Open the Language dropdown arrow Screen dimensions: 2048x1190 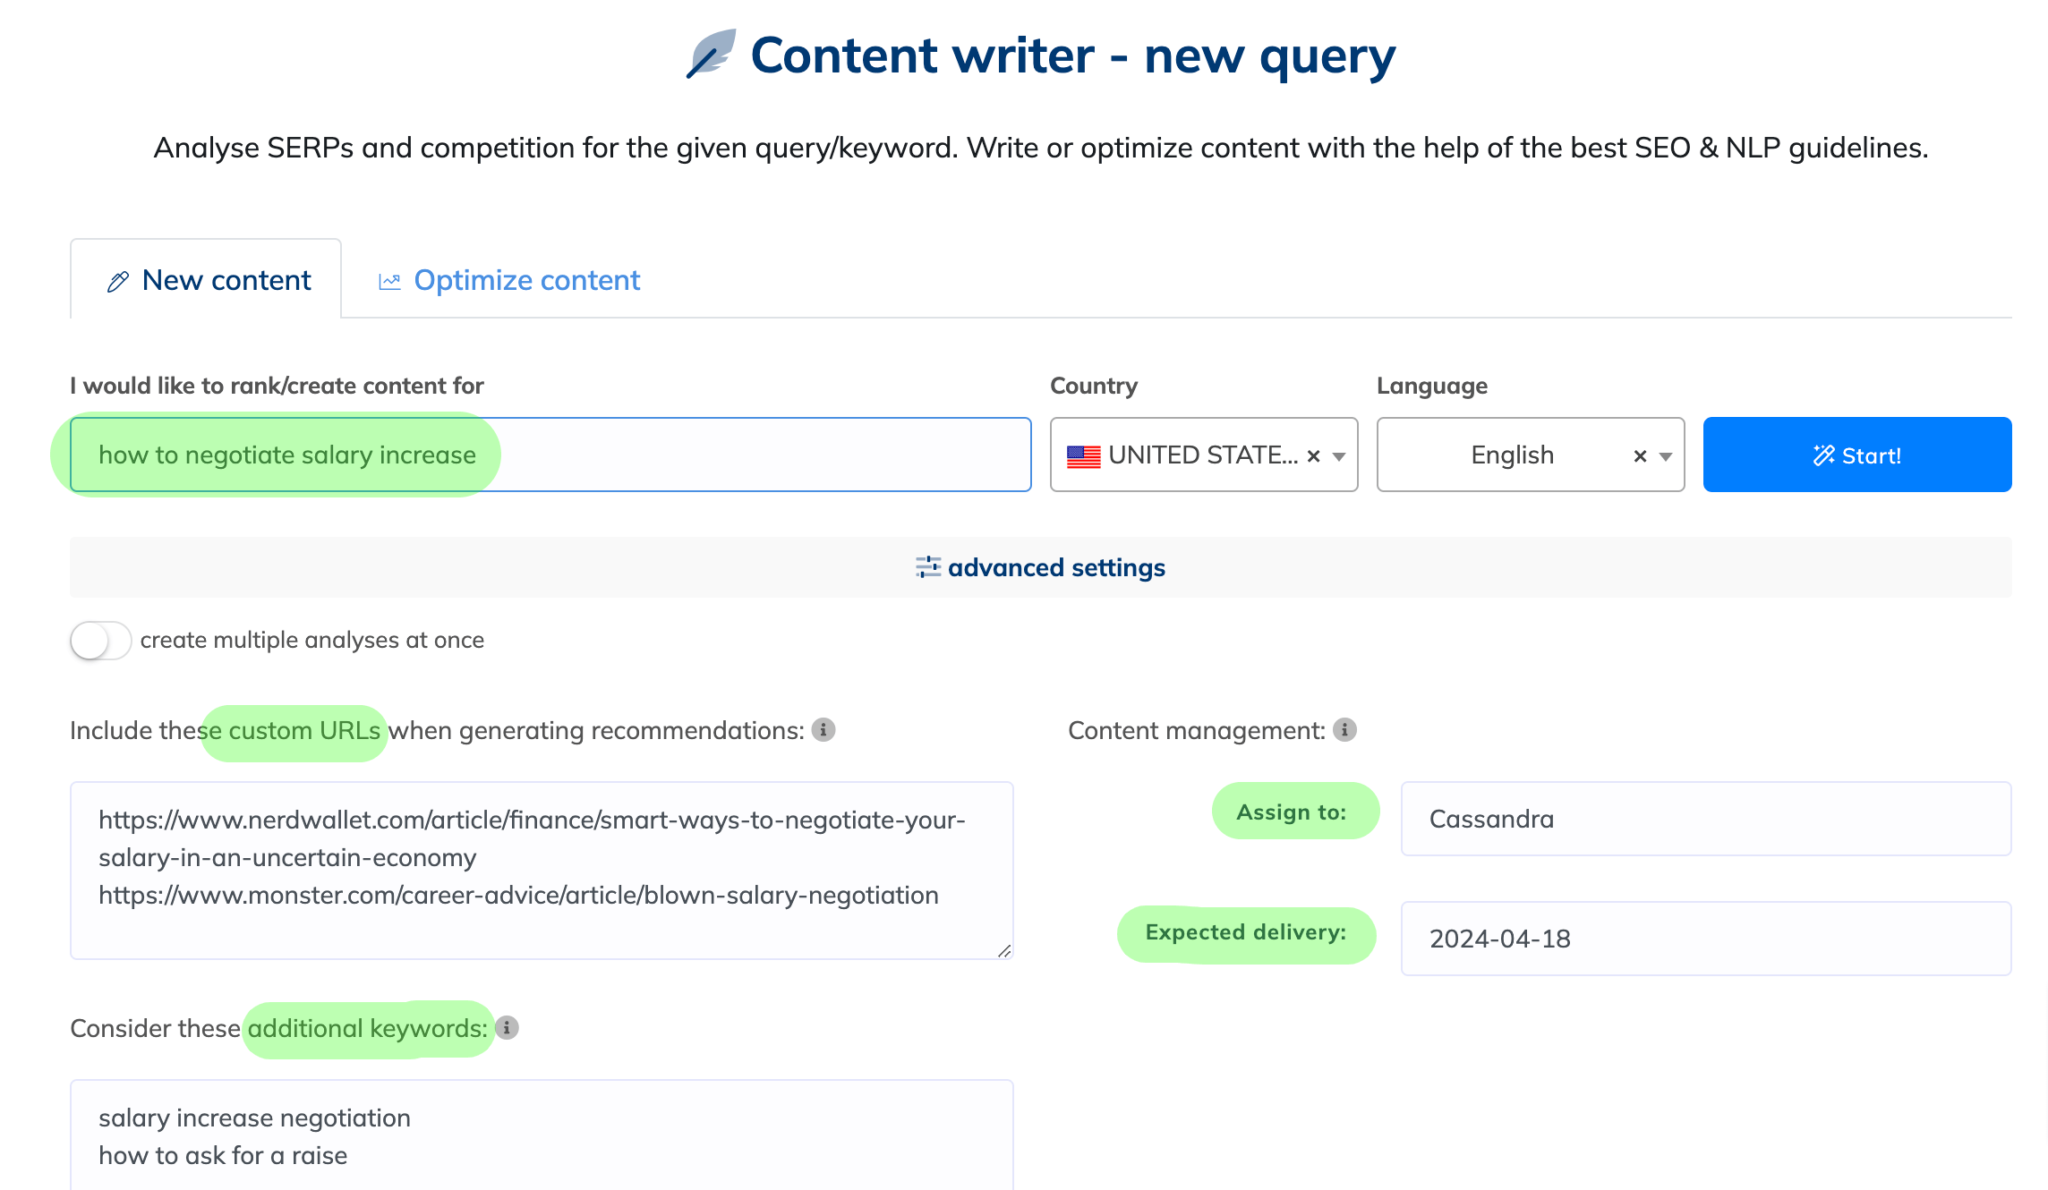(1666, 456)
